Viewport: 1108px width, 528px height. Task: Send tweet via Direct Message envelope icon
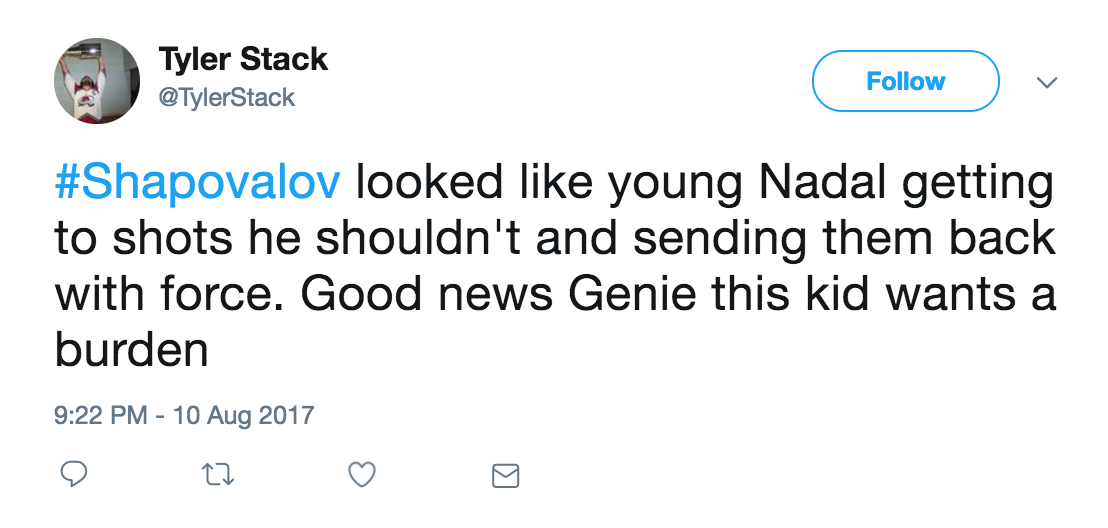click(506, 476)
